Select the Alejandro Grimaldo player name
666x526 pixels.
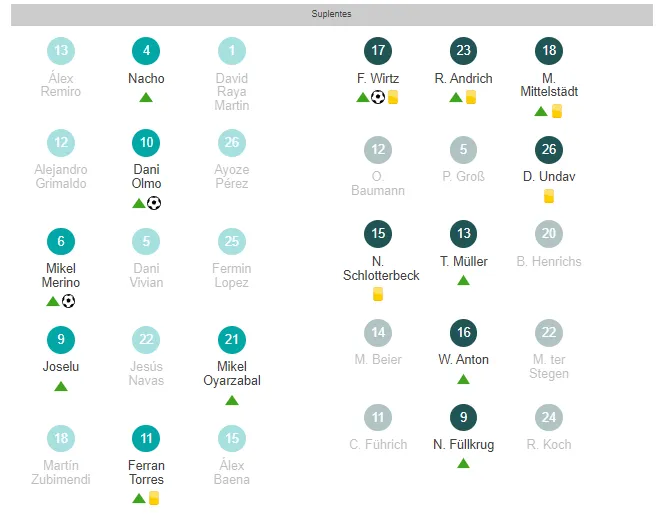tap(61, 177)
